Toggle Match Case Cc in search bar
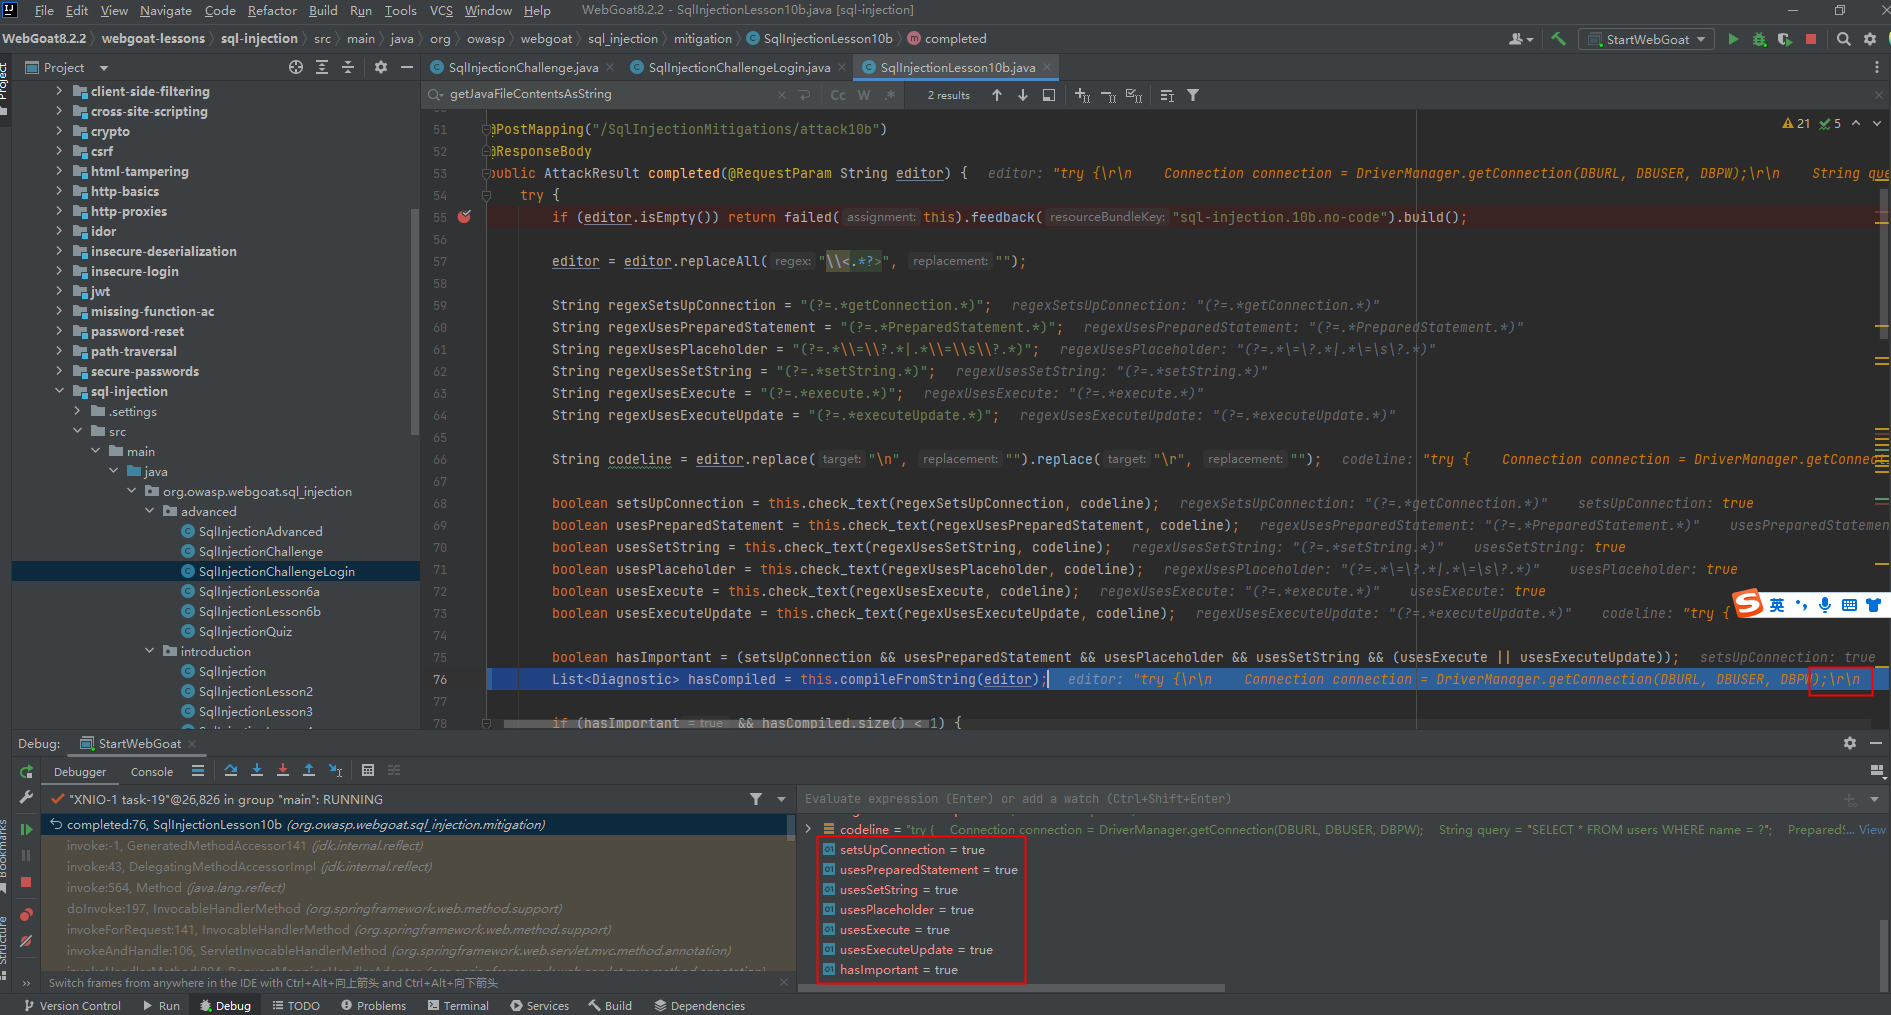 click(x=838, y=95)
